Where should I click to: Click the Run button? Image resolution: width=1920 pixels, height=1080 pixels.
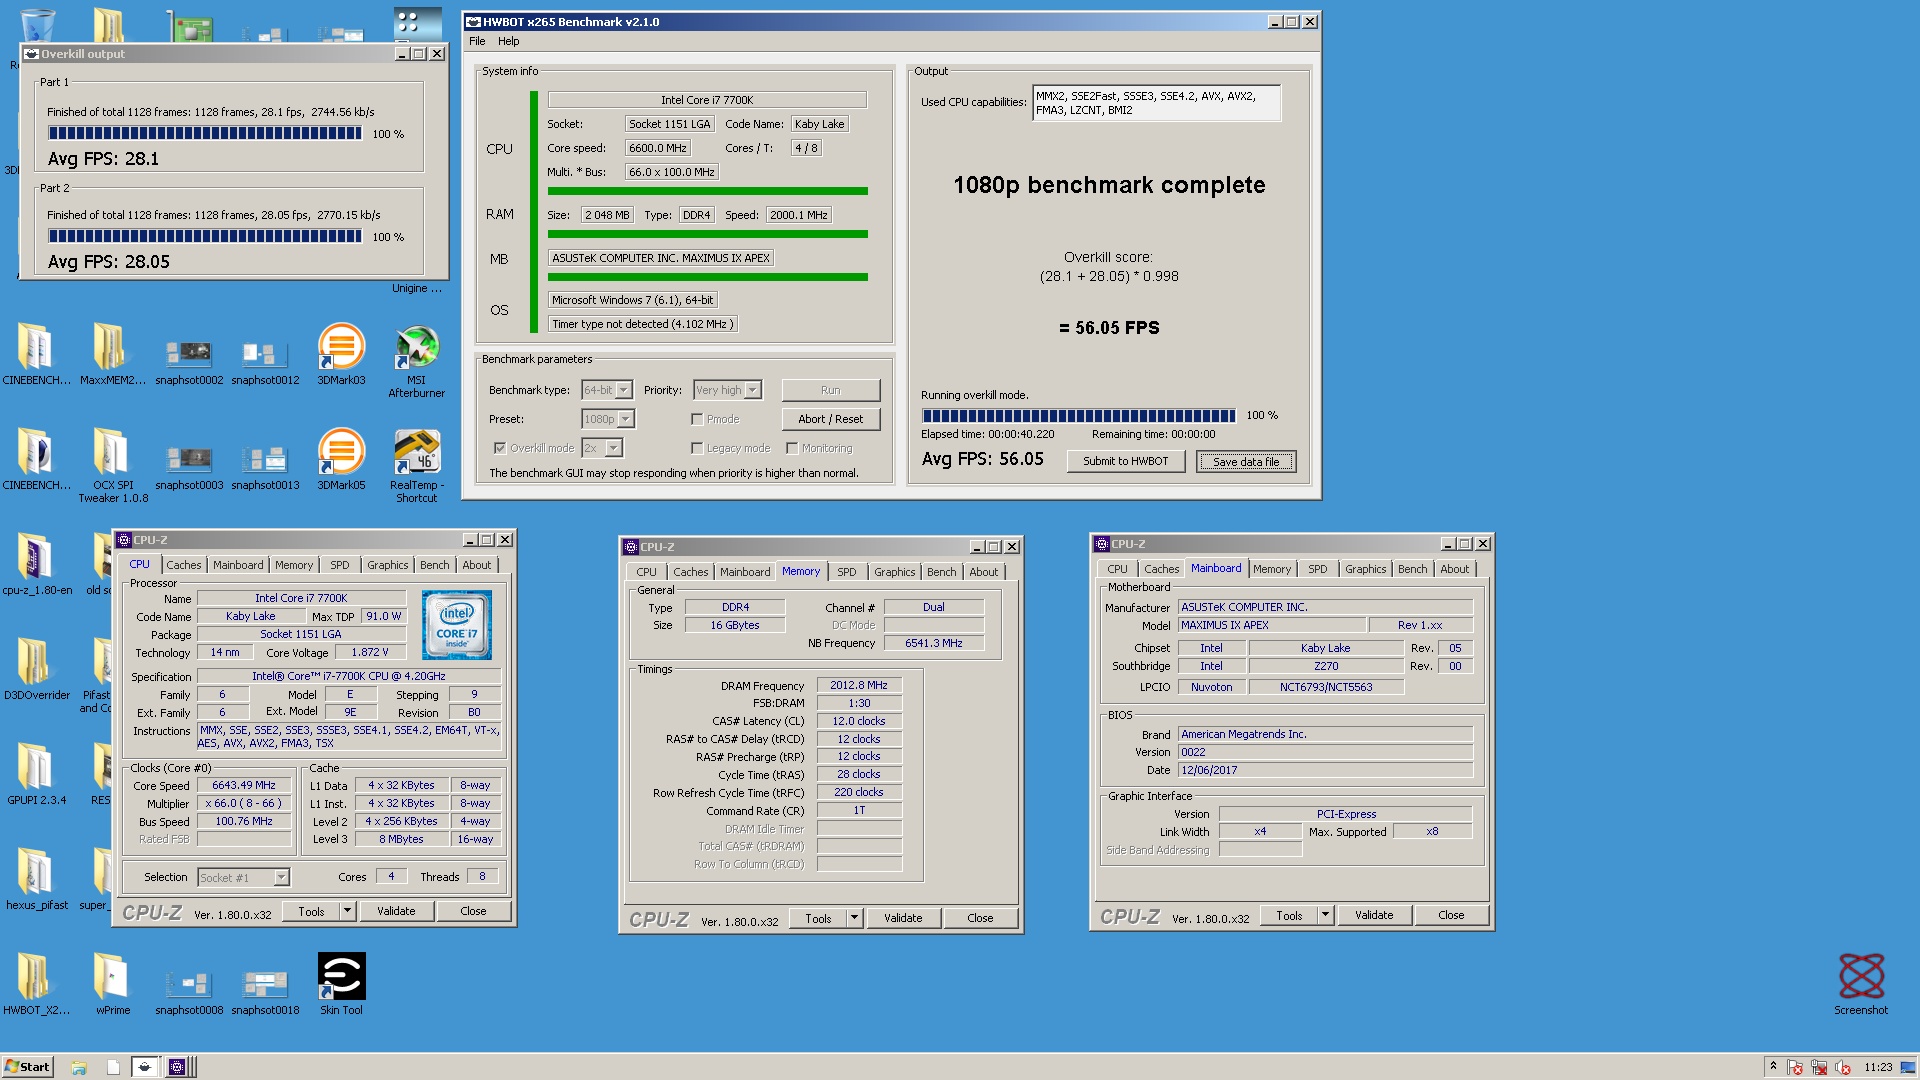pos(831,390)
